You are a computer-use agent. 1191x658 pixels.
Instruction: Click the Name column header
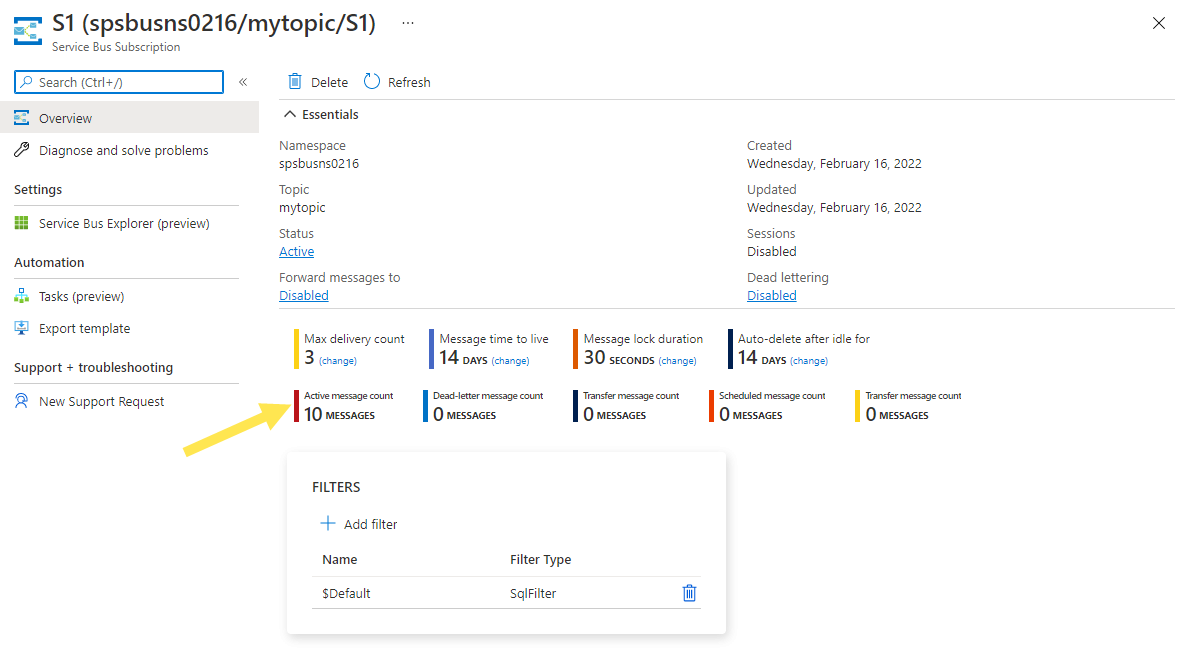coord(340,559)
